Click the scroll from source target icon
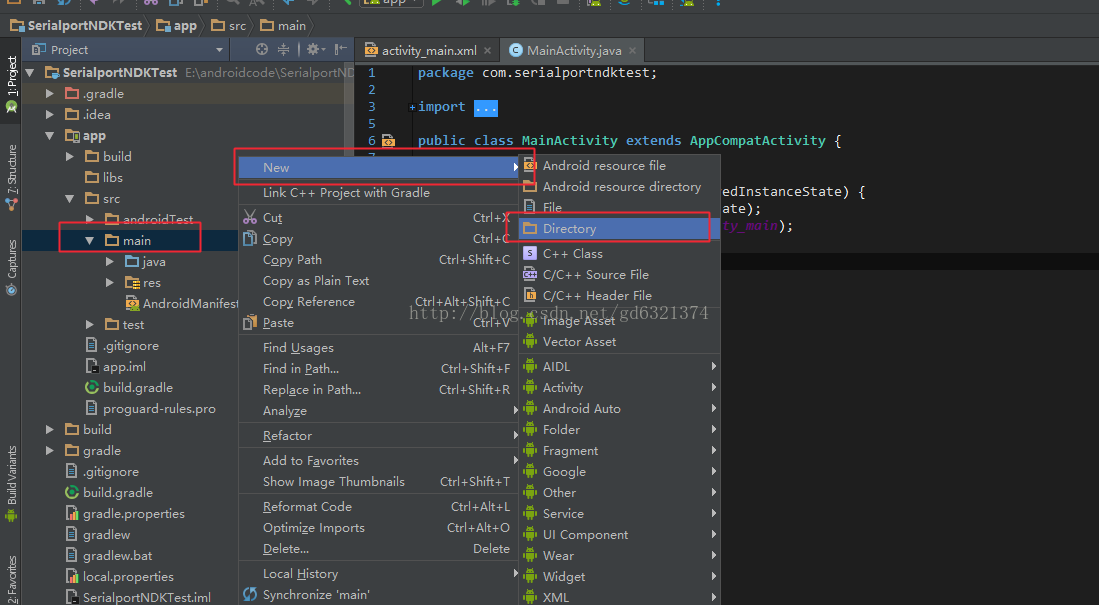This screenshot has width=1099, height=605. (x=261, y=49)
